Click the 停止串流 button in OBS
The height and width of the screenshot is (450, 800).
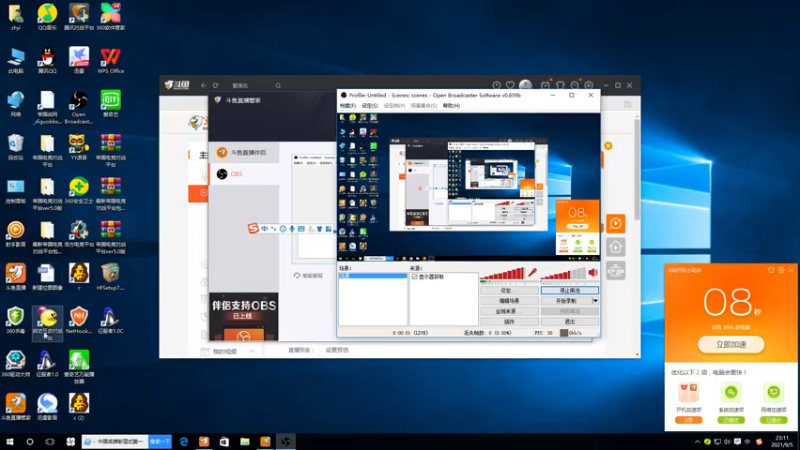(569, 290)
